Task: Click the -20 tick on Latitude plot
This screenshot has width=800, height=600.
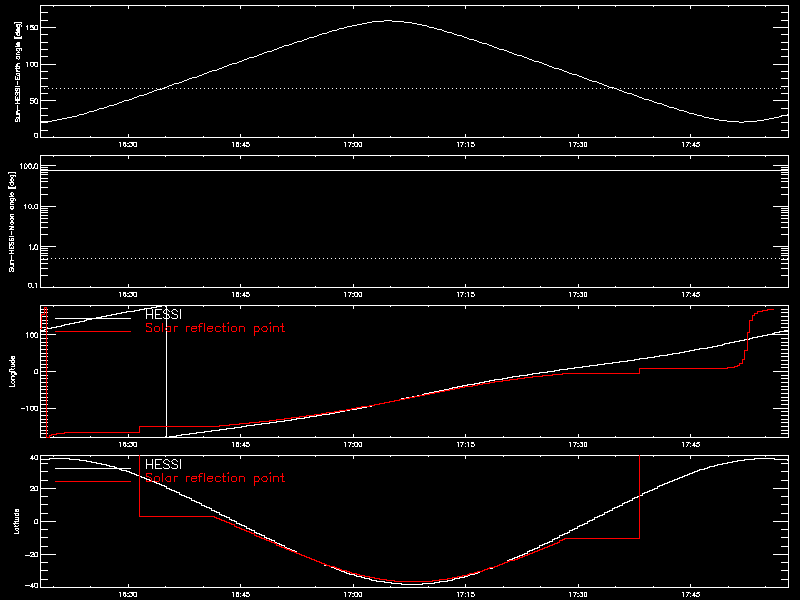Action: pyautogui.click(x=32, y=555)
